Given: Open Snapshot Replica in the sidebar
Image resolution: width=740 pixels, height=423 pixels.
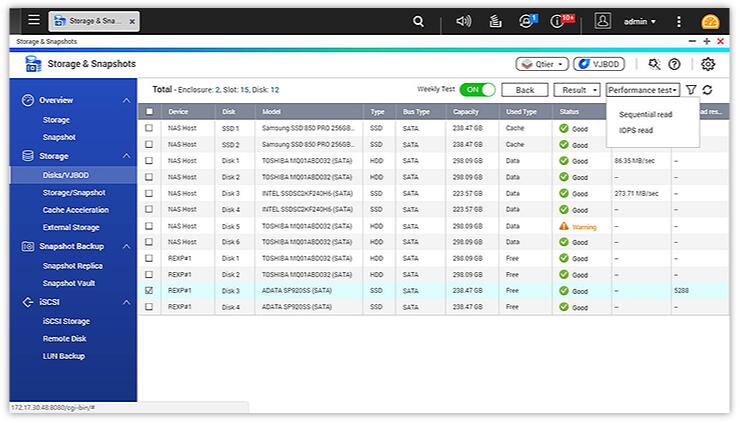Looking at the screenshot, I should pyautogui.click(x=72, y=266).
